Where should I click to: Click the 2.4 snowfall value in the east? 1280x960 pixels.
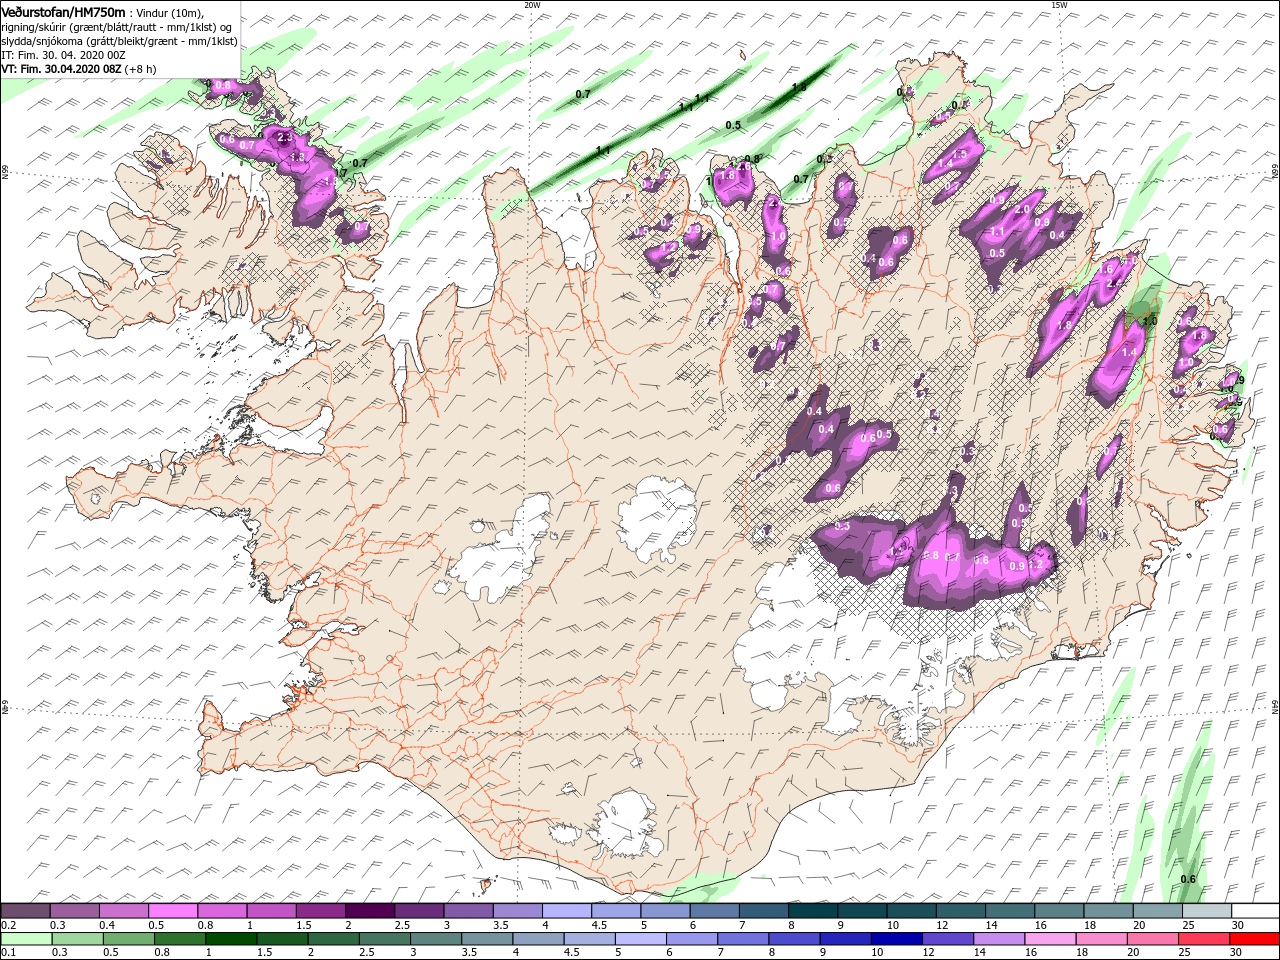[x=1116, y=283]
